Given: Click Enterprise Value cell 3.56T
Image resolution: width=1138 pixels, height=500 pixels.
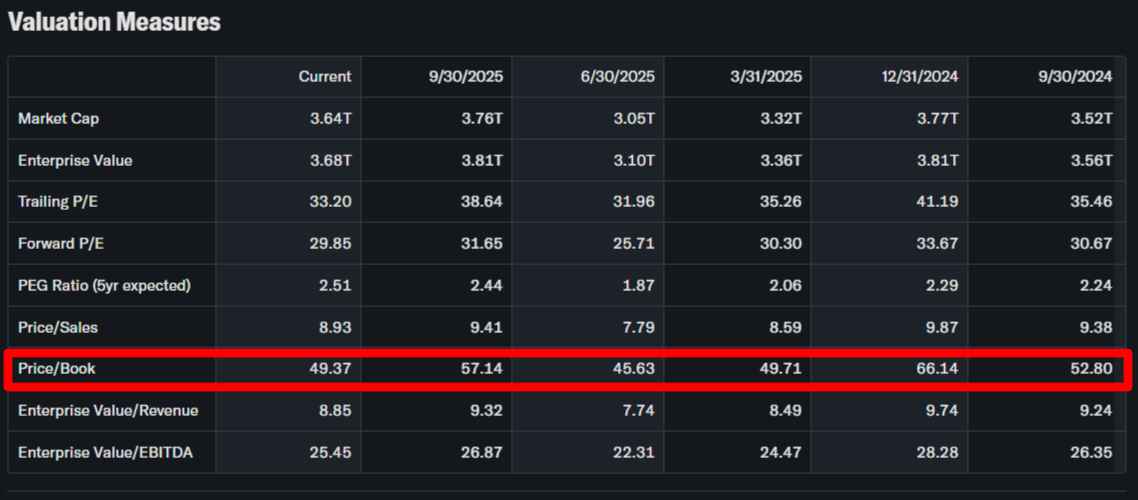Looking at the screenshot, I should 1092,160.
